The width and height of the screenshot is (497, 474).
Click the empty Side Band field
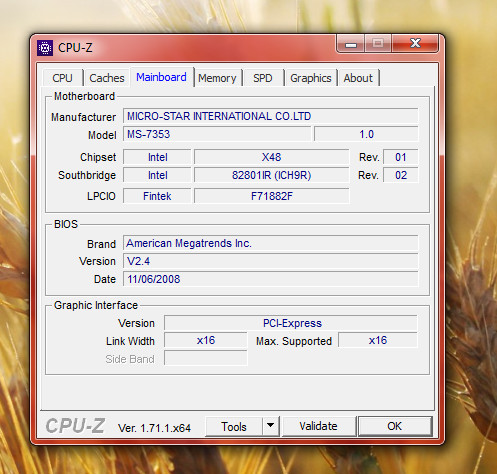point(206,358)
